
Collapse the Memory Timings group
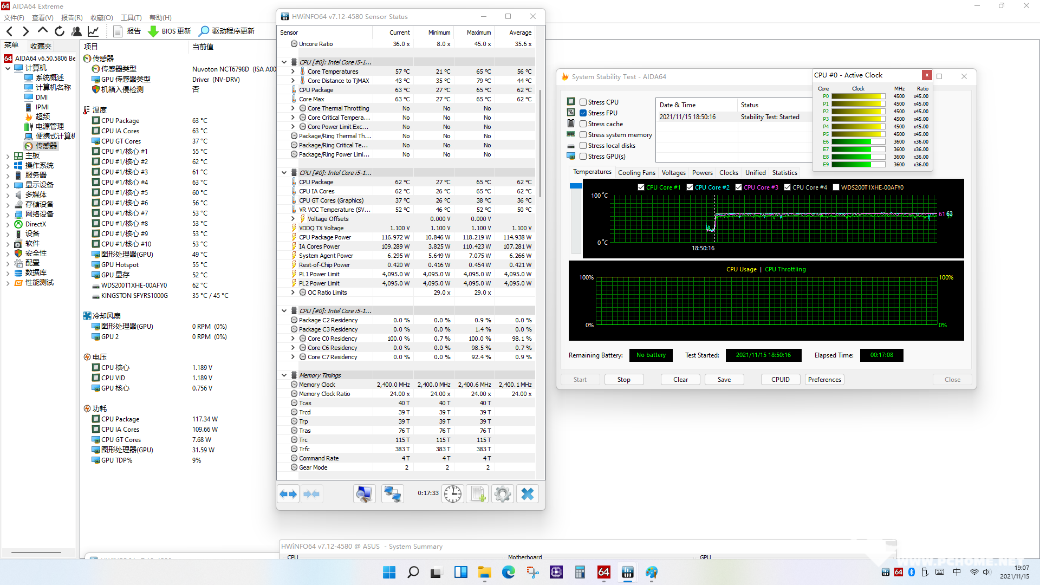point(285,375)
